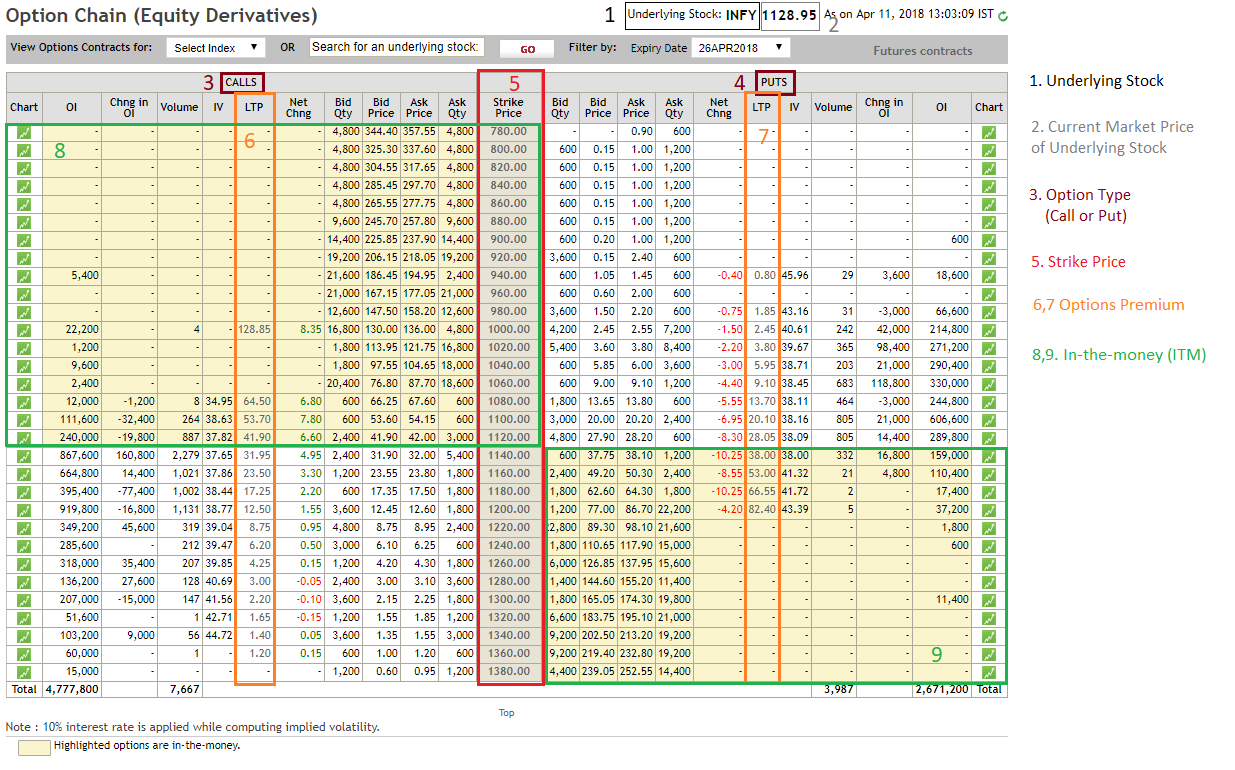The height and width of the screenshot is (770, 1235).
Task: Open puts chart icon for 880.00 strike
Action: point(989,222)
